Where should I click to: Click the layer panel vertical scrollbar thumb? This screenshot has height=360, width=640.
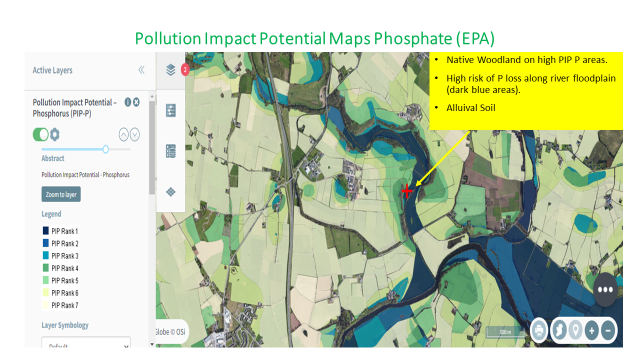click(152, 147)
